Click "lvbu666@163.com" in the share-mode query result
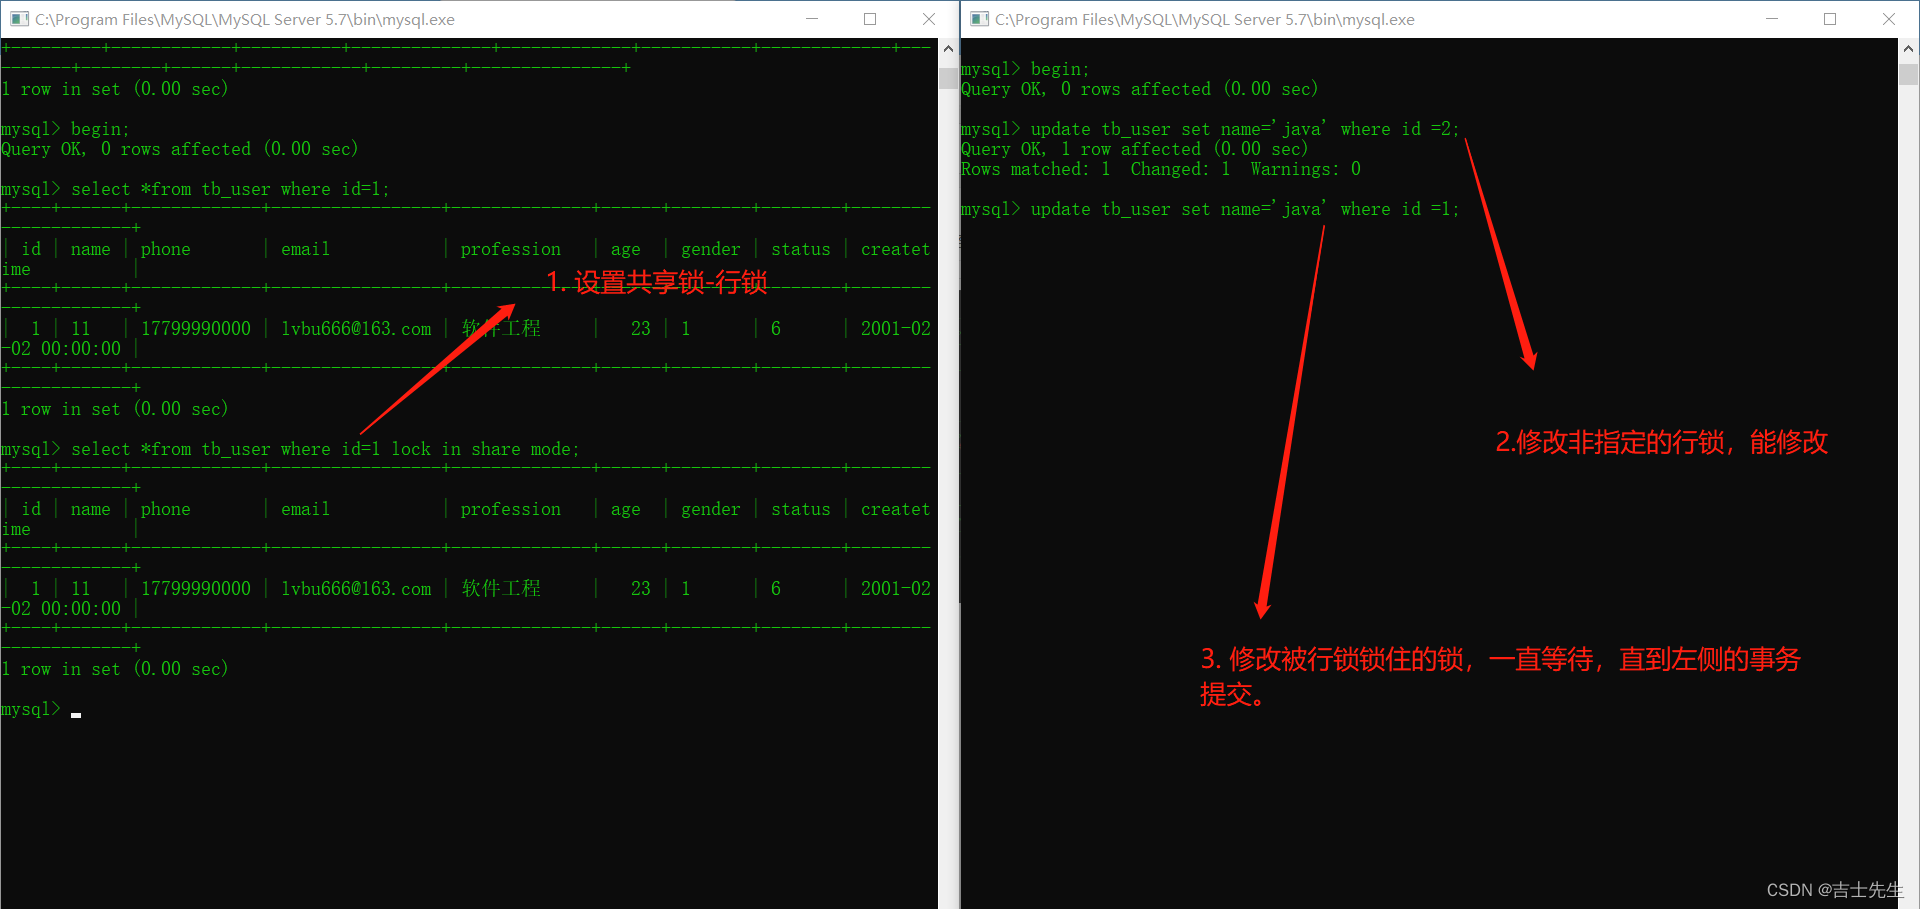Image resolution: width=1920 pixels, height=909 pixels. 356,589
